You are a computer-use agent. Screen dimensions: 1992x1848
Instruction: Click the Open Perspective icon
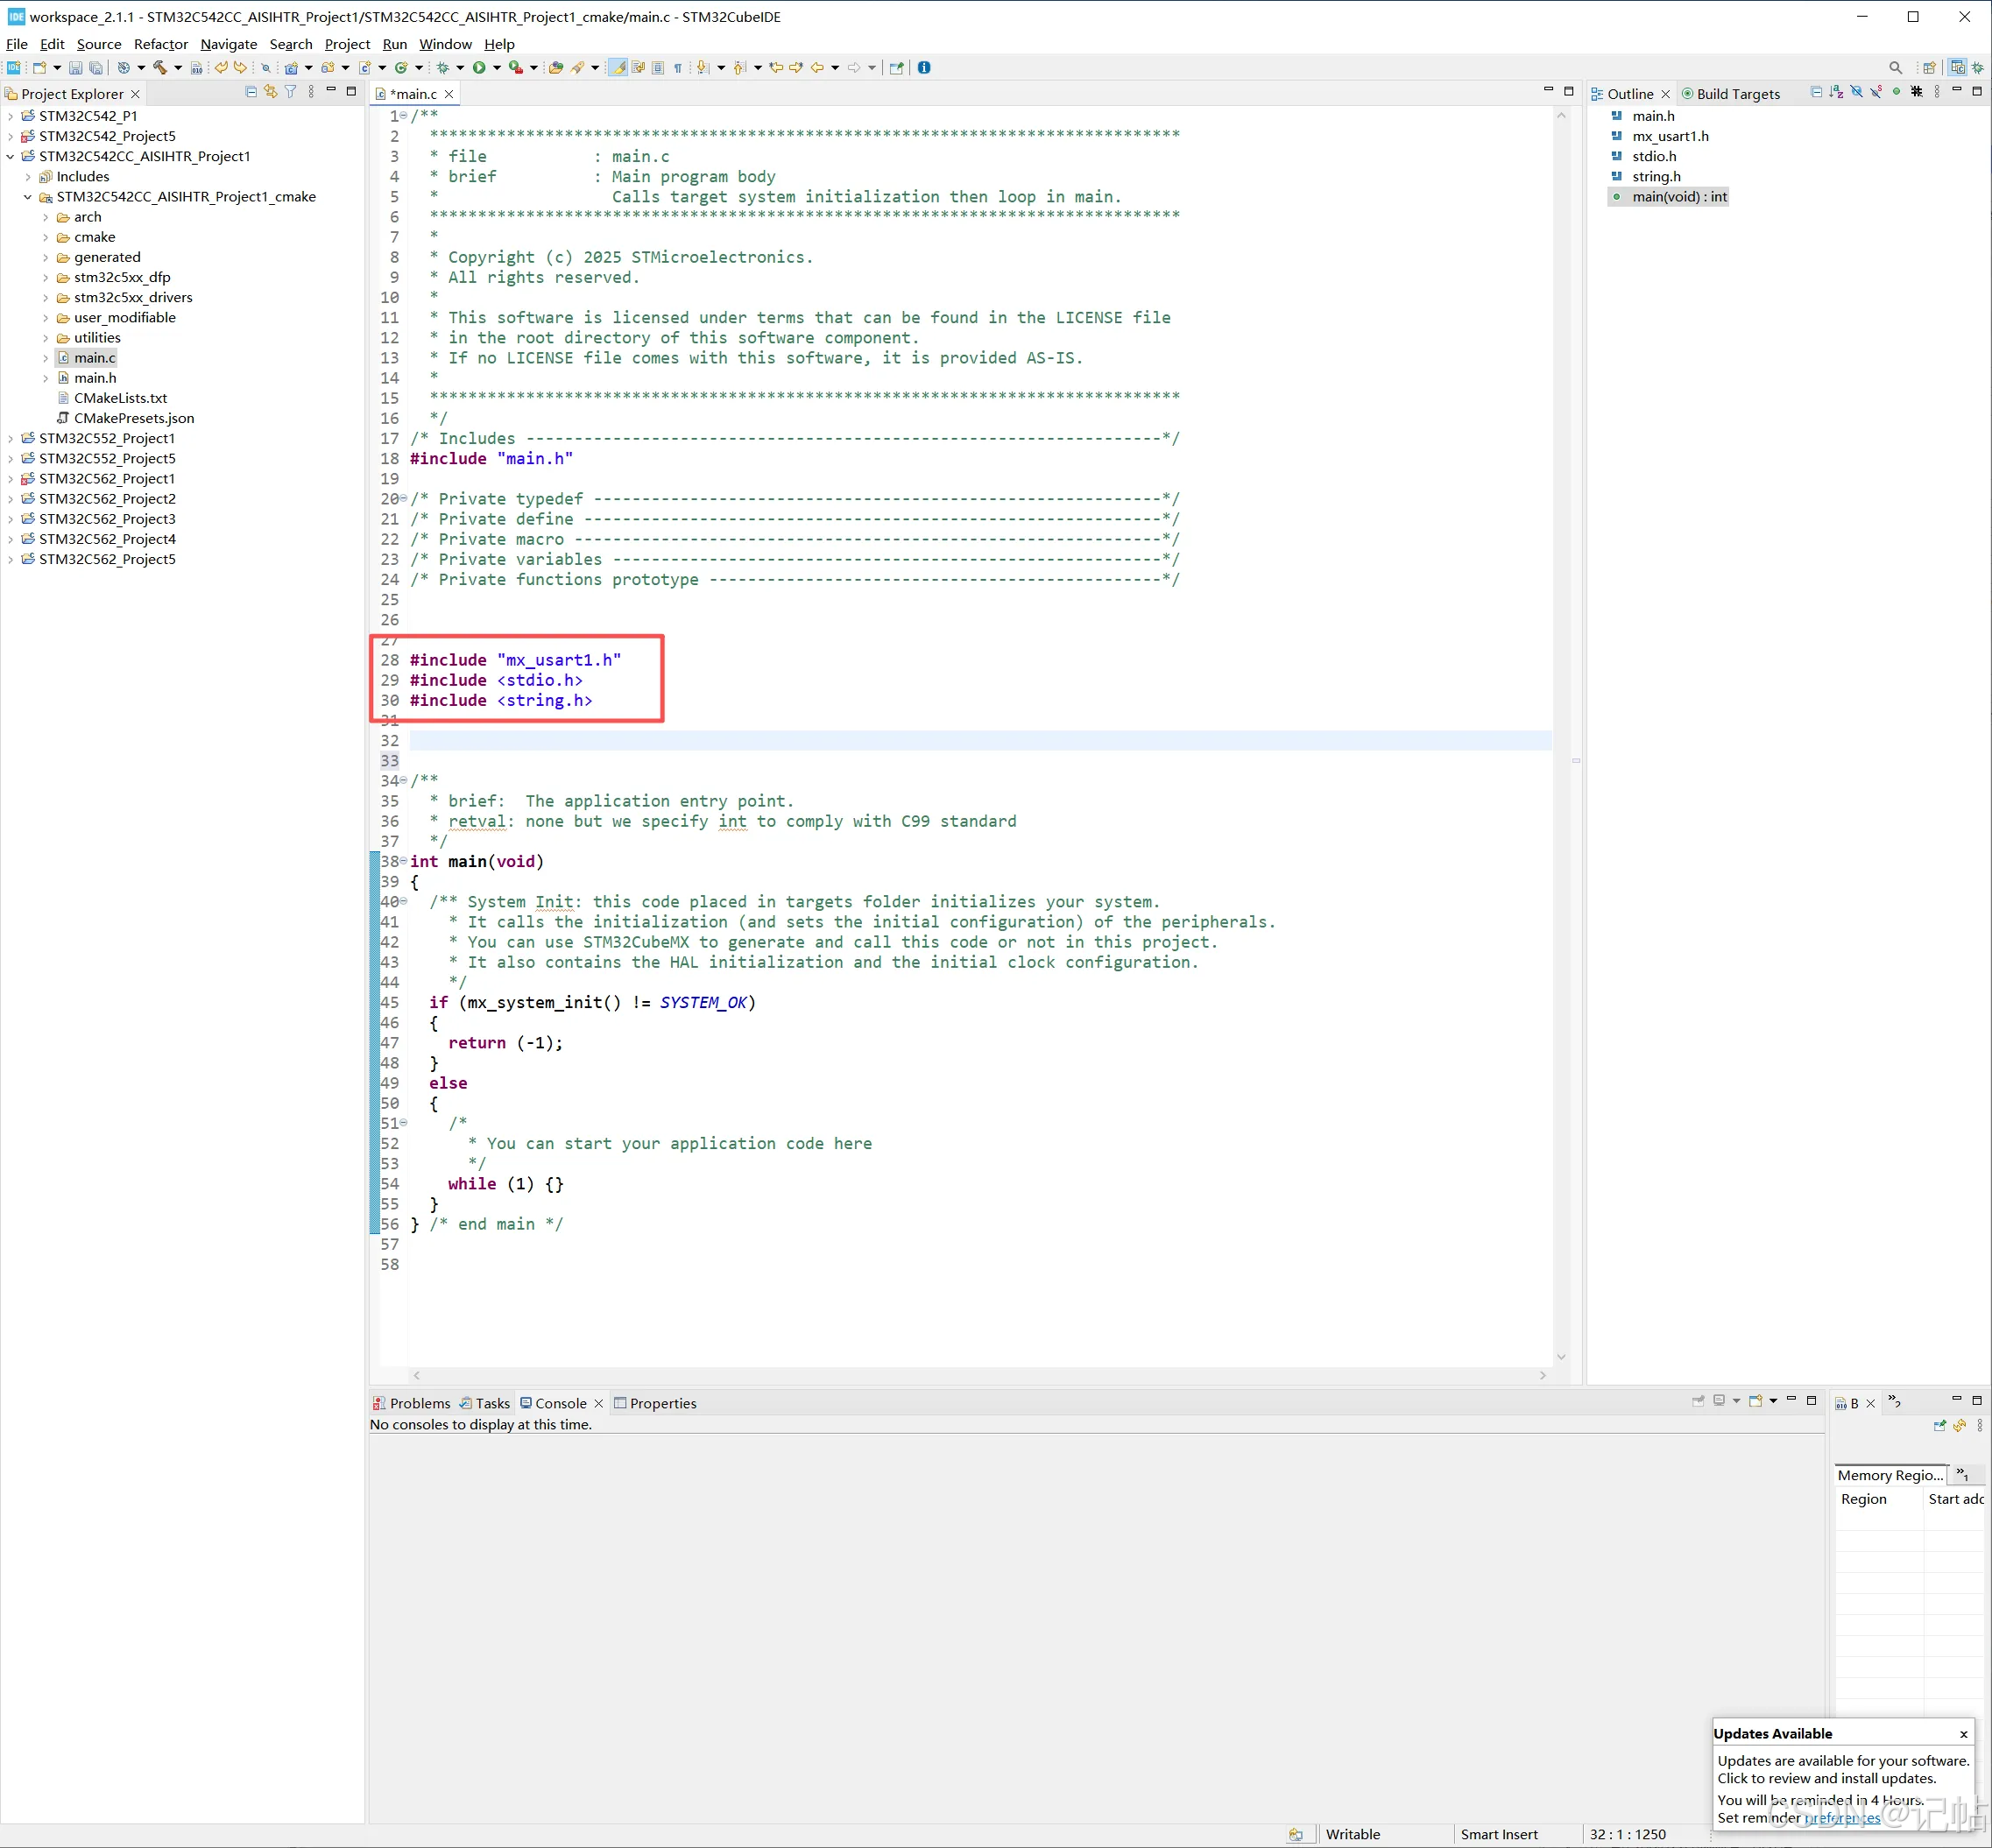point(1929,68)
